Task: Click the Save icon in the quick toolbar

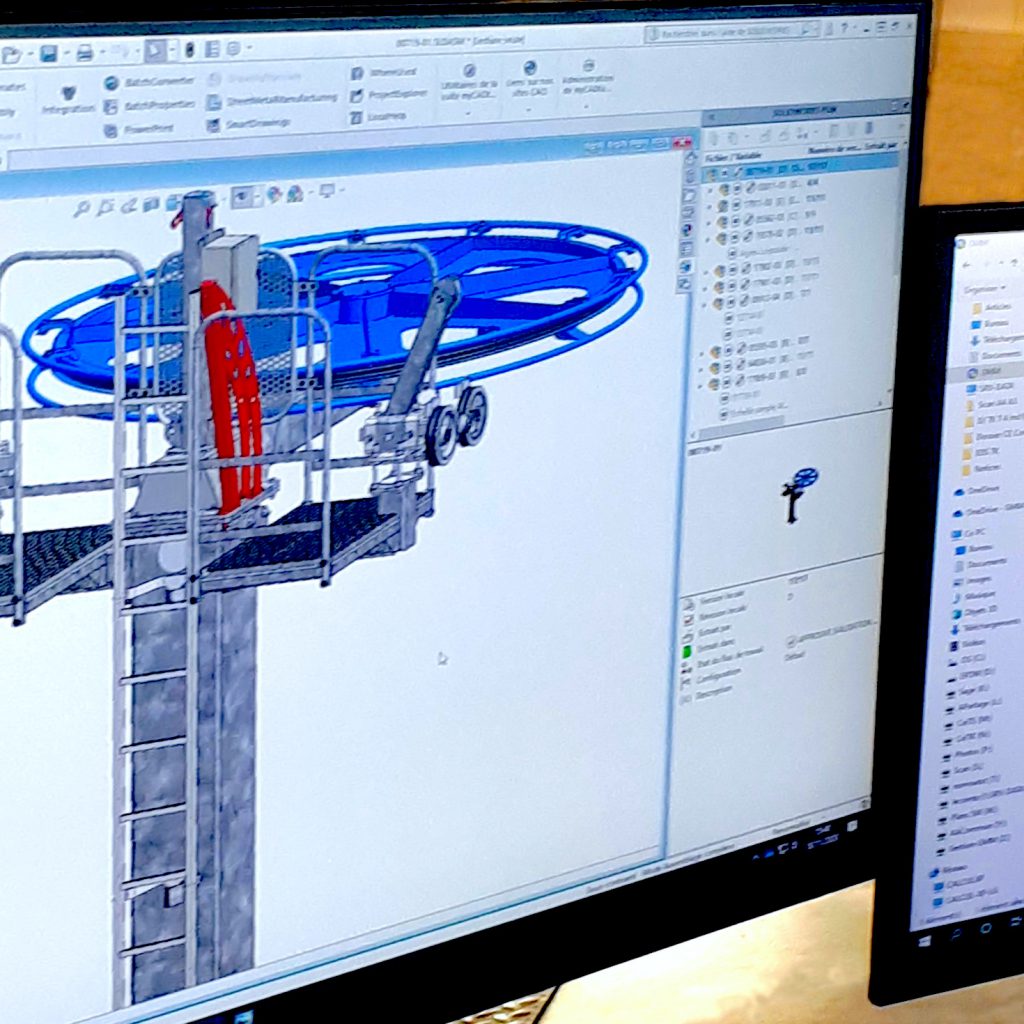Action: pyautogui.click(x=49, y=53)
